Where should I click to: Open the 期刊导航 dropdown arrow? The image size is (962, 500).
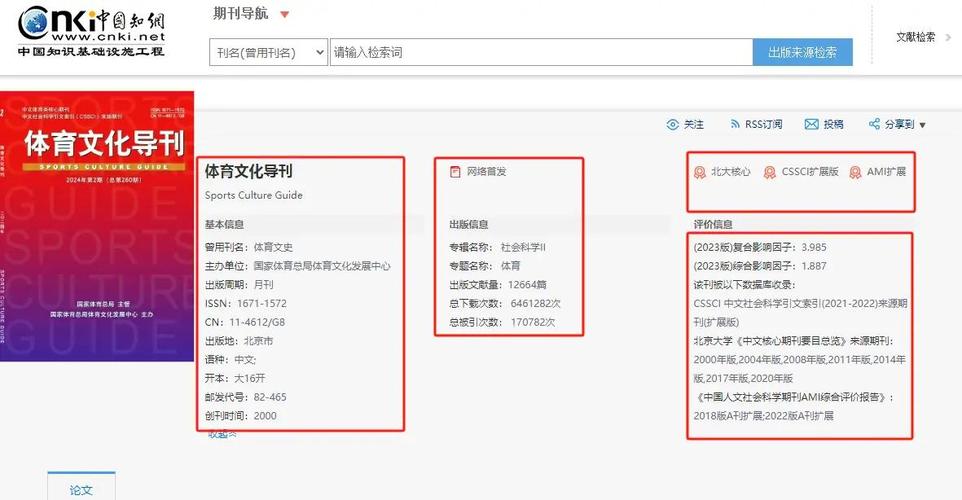(x=285, y=15)
